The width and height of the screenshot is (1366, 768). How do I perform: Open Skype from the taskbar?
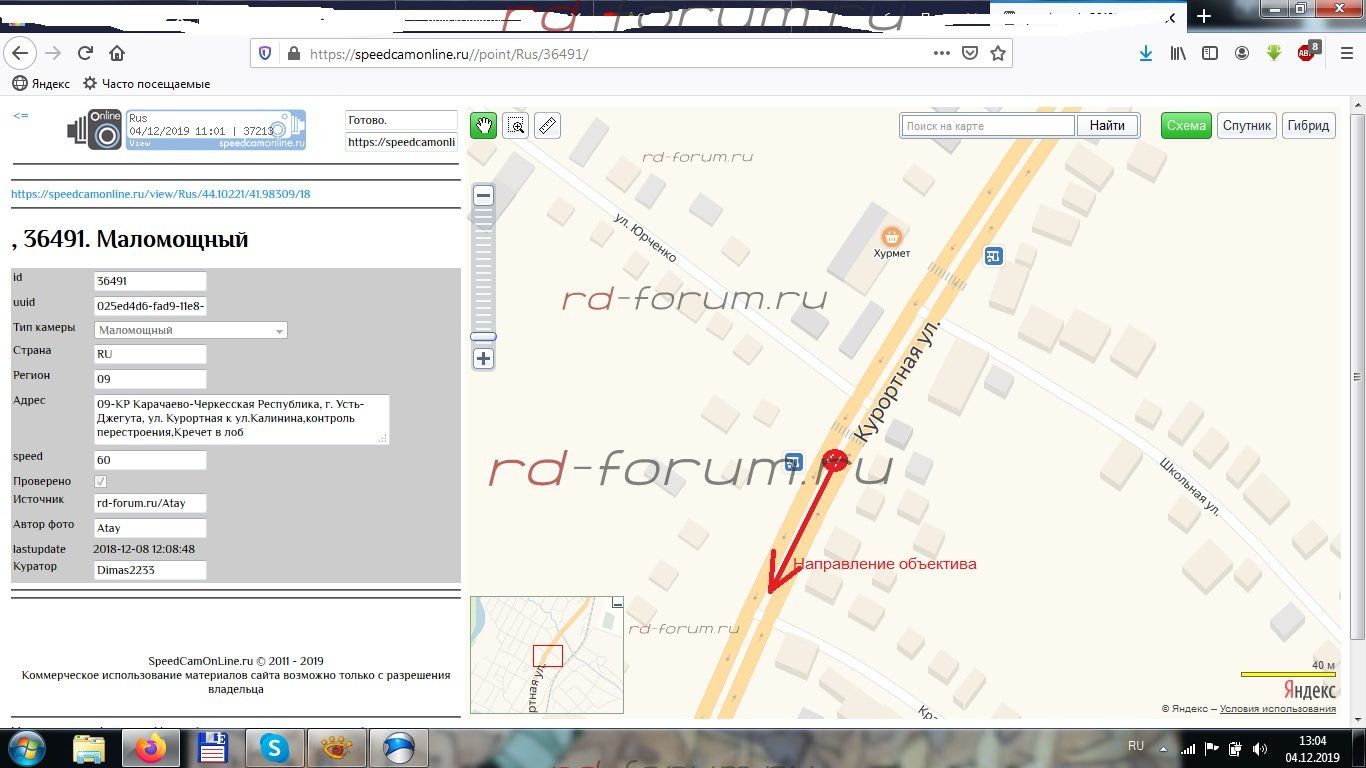tap(273, 747)
